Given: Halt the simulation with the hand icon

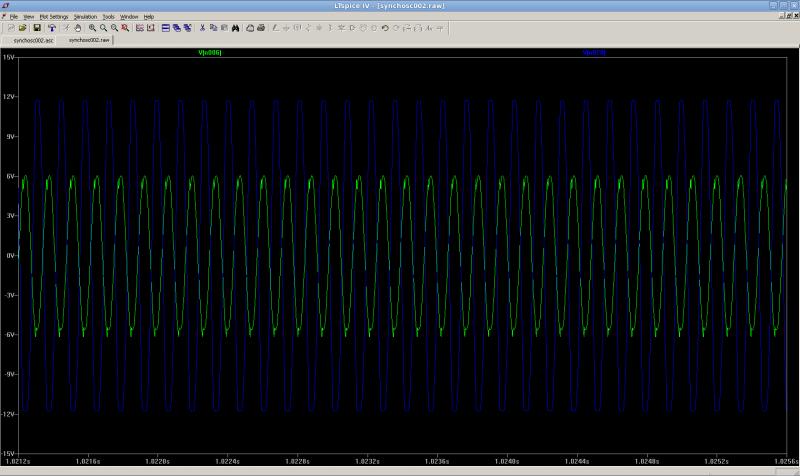Looking at the screenshot, I should click(x=77, y=28).
